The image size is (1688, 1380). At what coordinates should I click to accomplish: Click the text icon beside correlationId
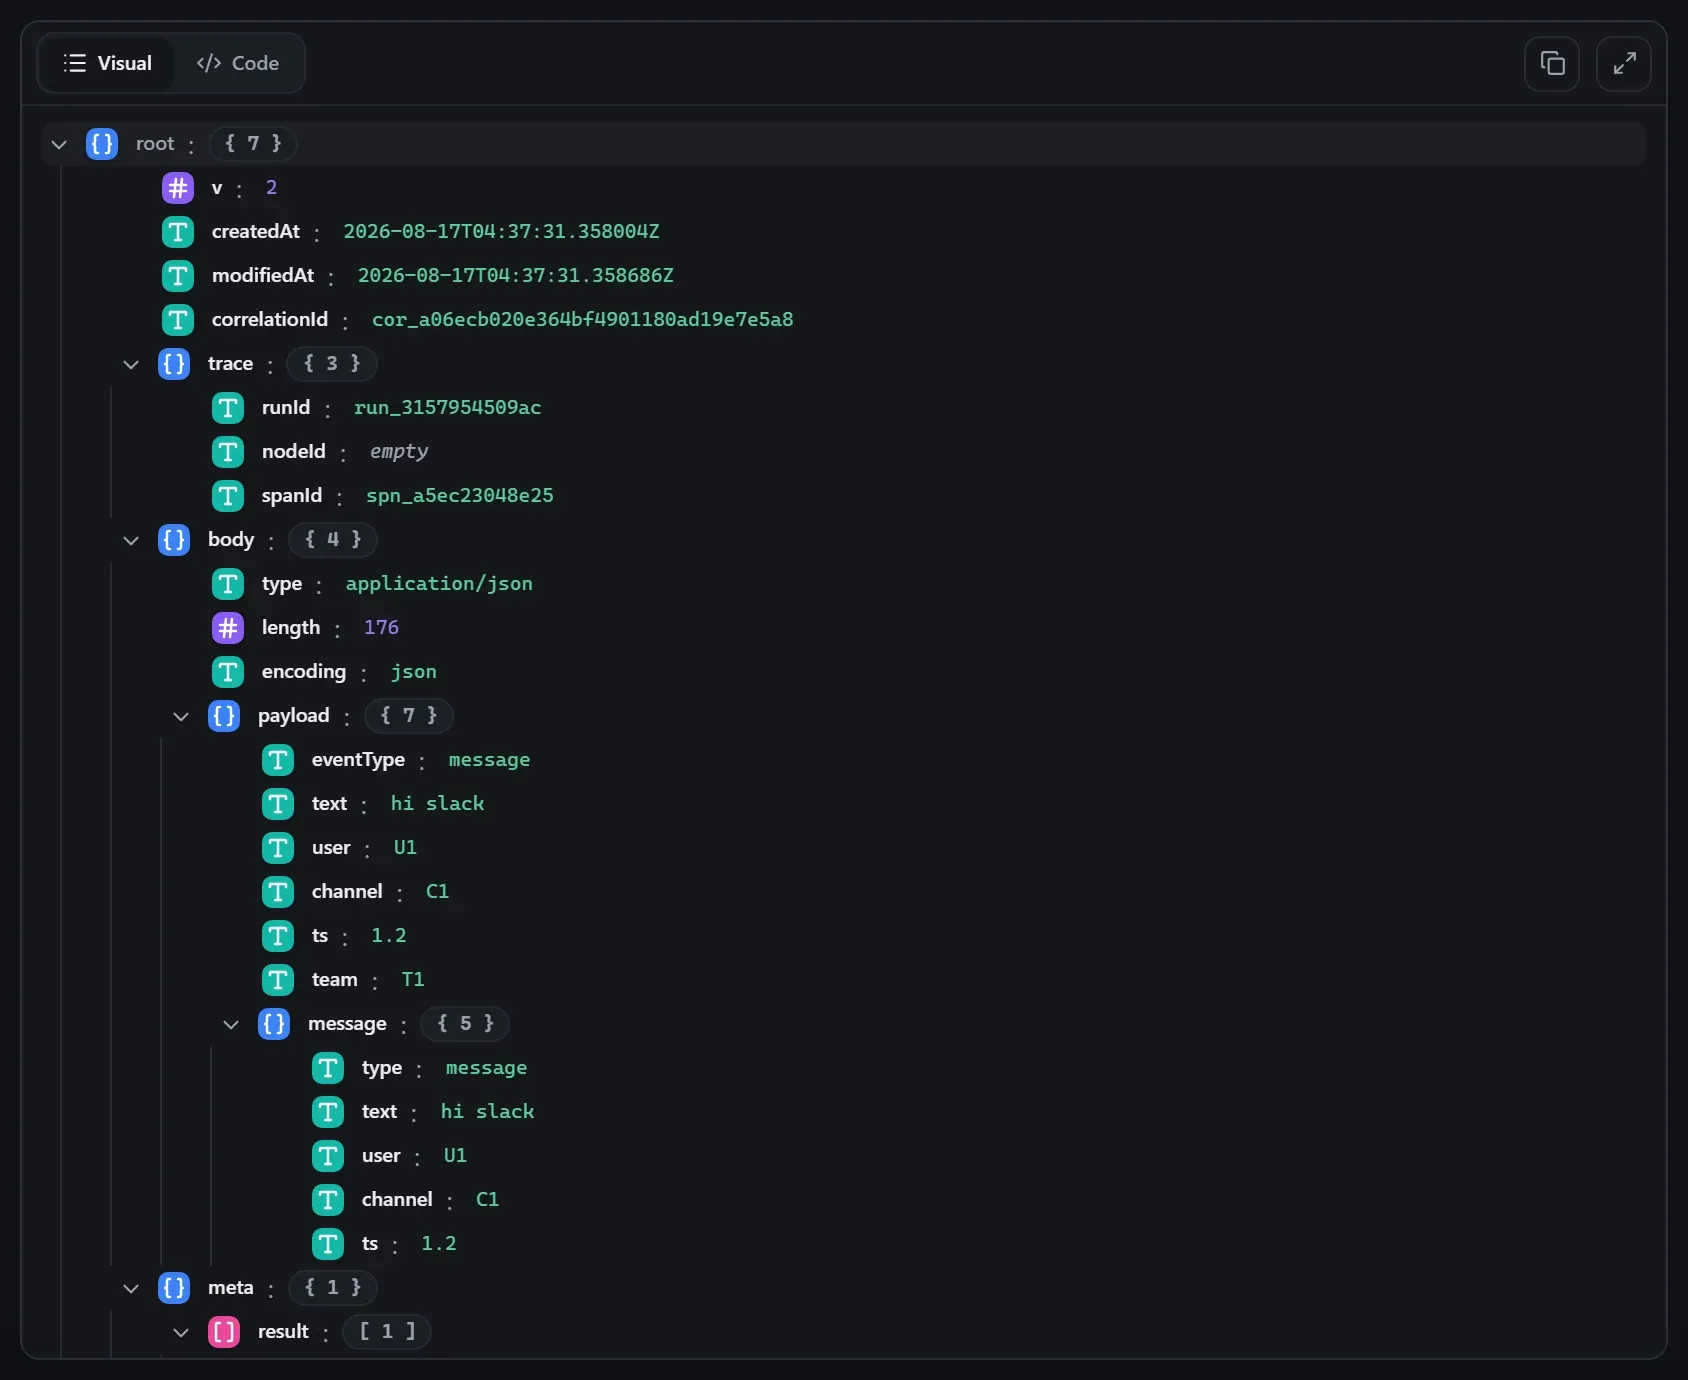[x=178, y=320]
